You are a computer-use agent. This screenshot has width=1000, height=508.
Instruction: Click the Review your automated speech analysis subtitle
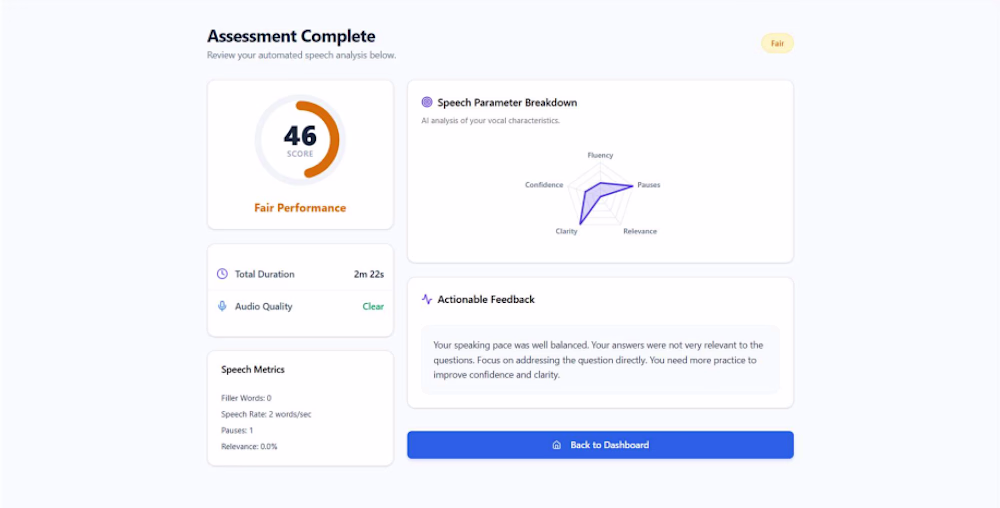[x=302, y=55]
